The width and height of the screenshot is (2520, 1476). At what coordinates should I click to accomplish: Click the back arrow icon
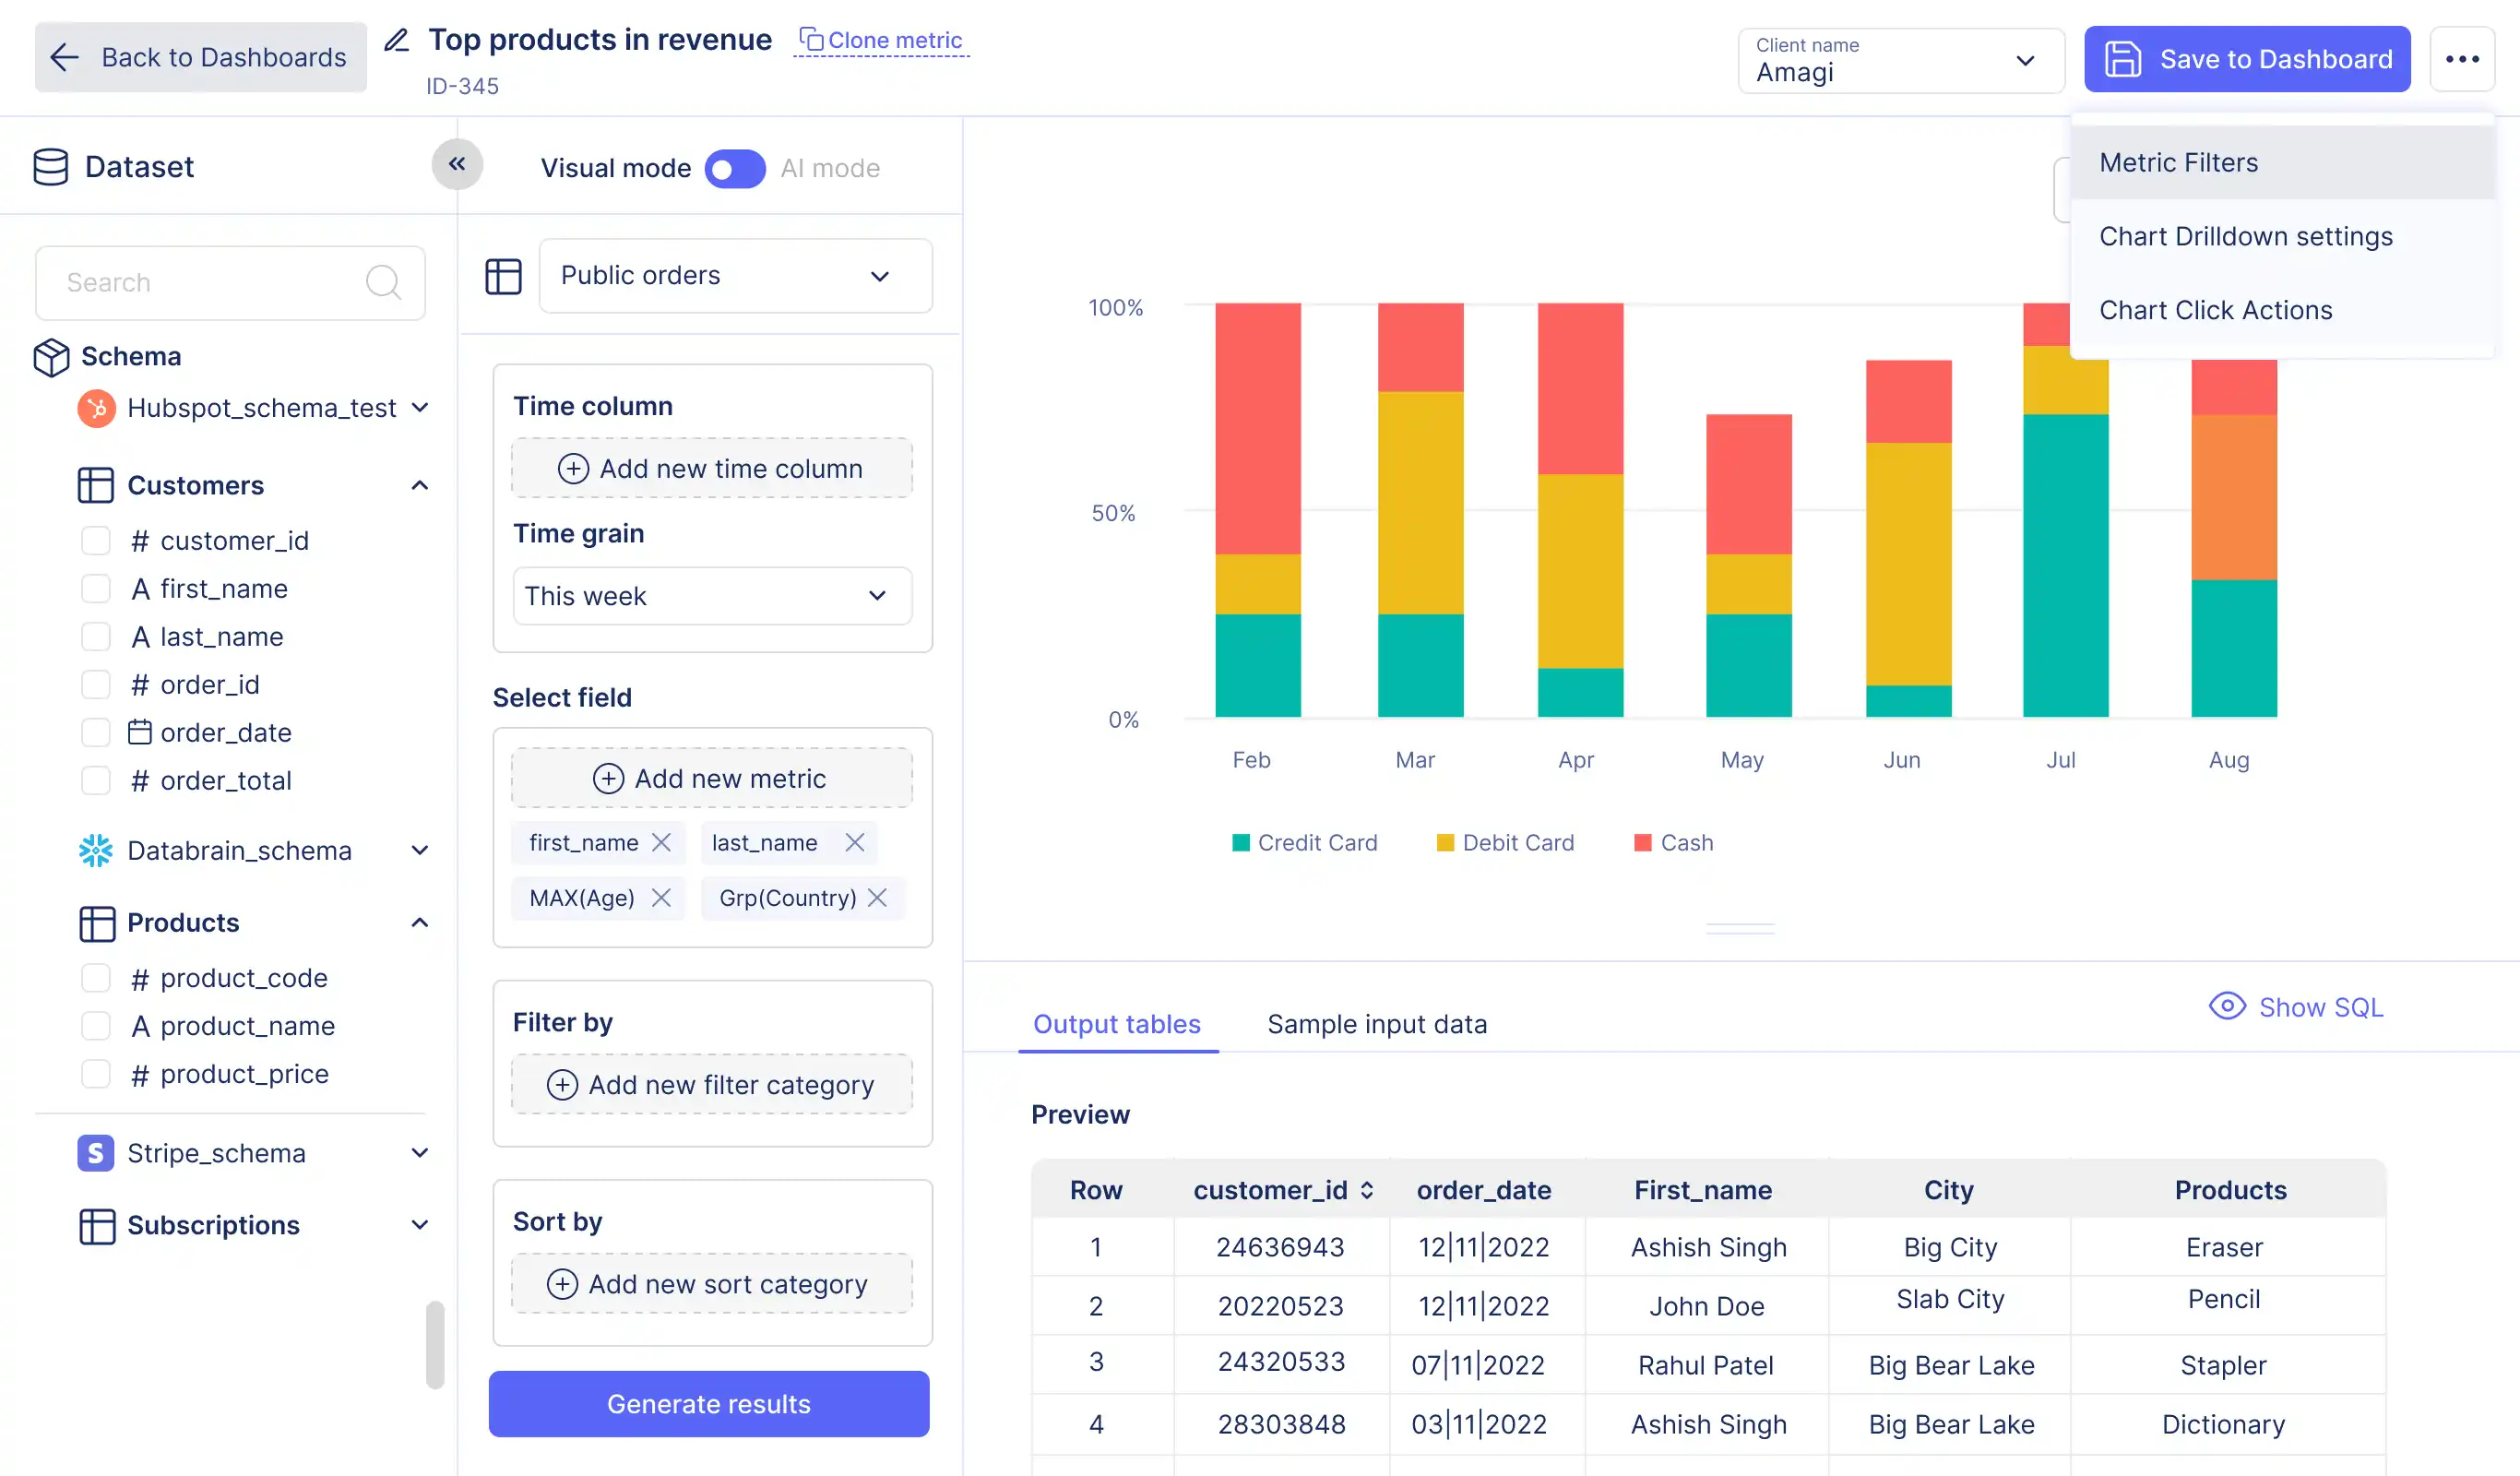(64, 57)
